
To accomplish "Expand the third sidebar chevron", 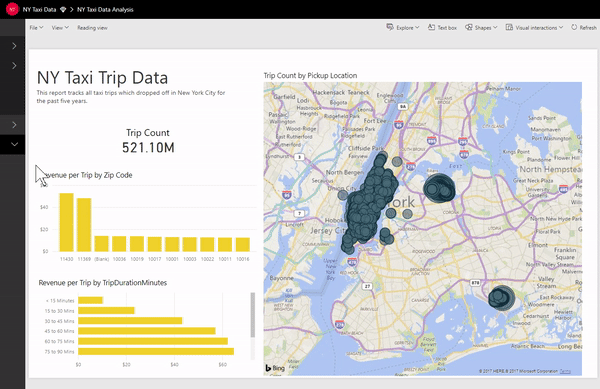I will pyautogui.click(x=14, y=125).
